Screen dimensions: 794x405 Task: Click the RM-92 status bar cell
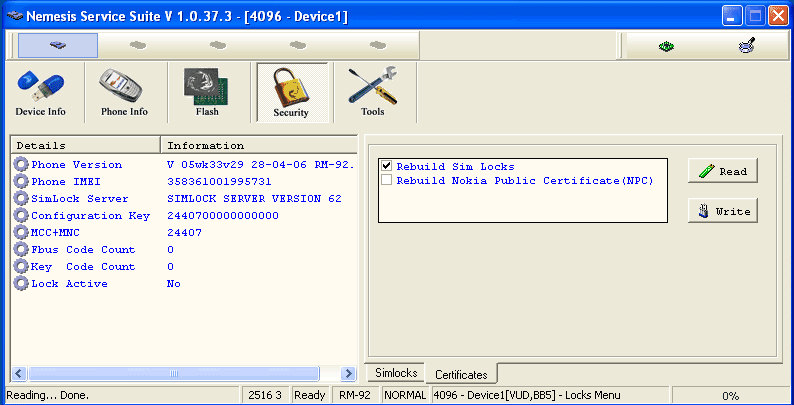(x=355, y=395)
